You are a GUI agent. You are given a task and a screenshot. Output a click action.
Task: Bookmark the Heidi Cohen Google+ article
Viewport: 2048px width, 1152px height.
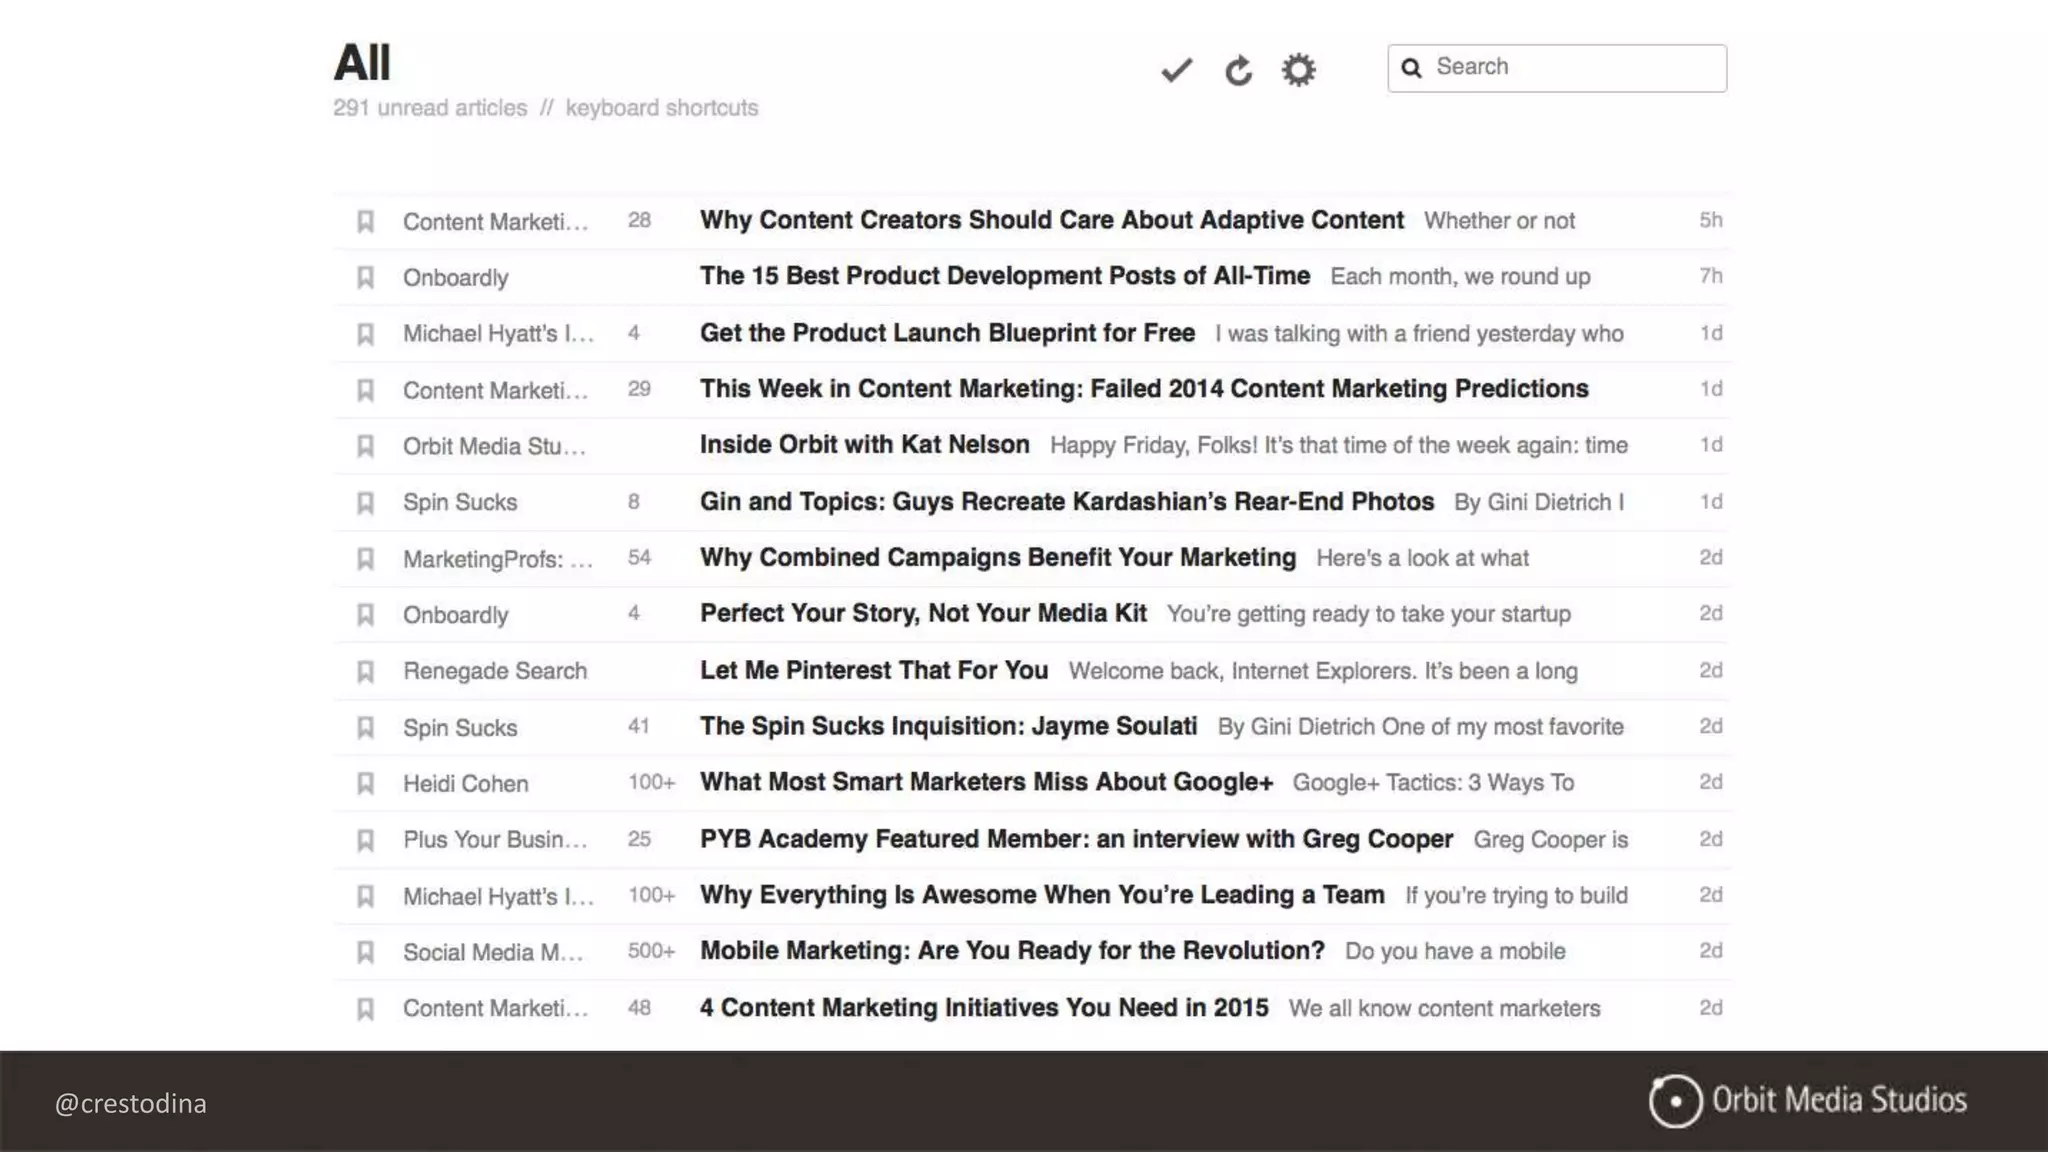point(366,783)
